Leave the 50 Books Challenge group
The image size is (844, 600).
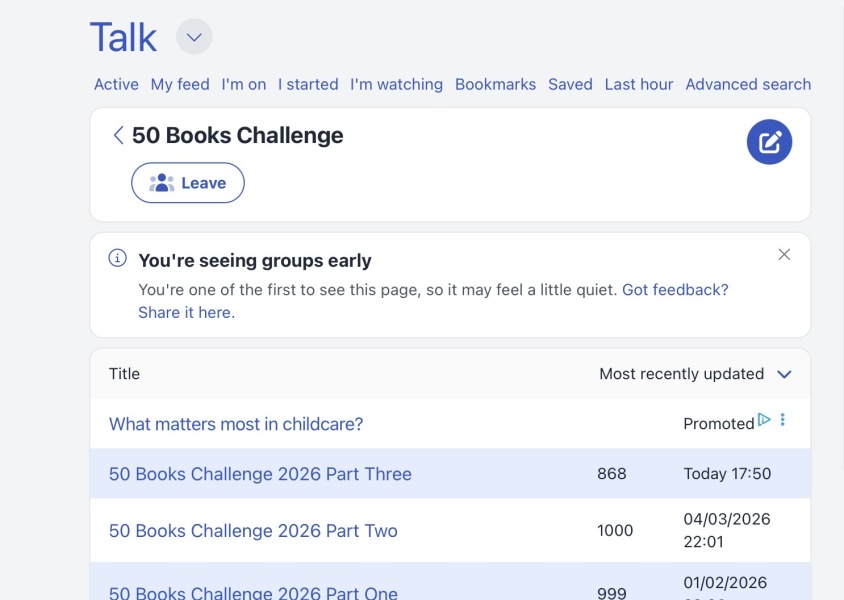point(188,182)
